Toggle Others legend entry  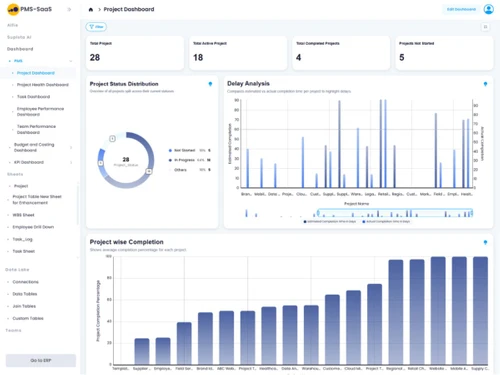click(x=190, y=170)
